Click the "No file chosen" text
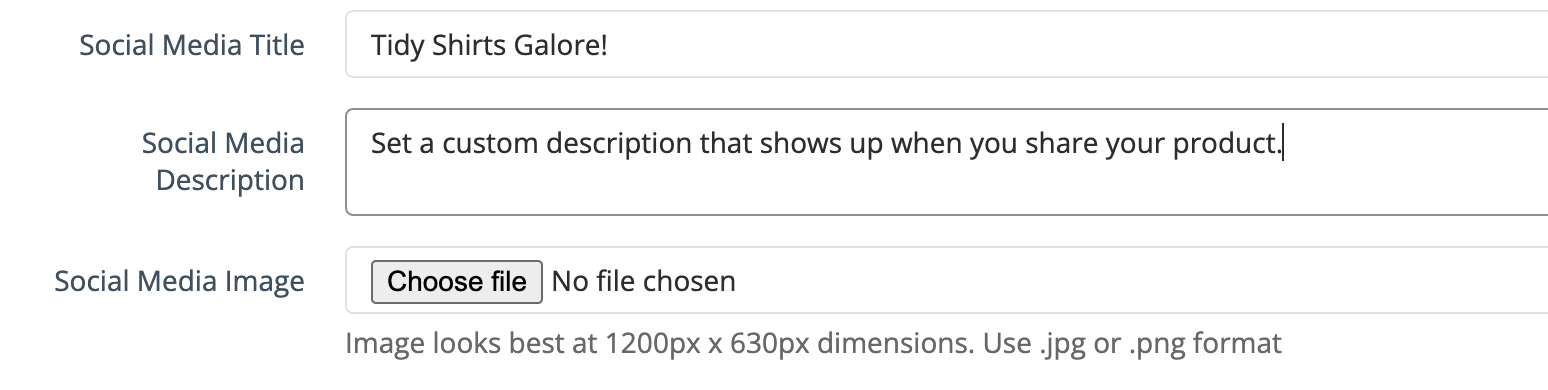Image resolution: width=1548 pixels, height=390 pixels. [x=644, y=282]
